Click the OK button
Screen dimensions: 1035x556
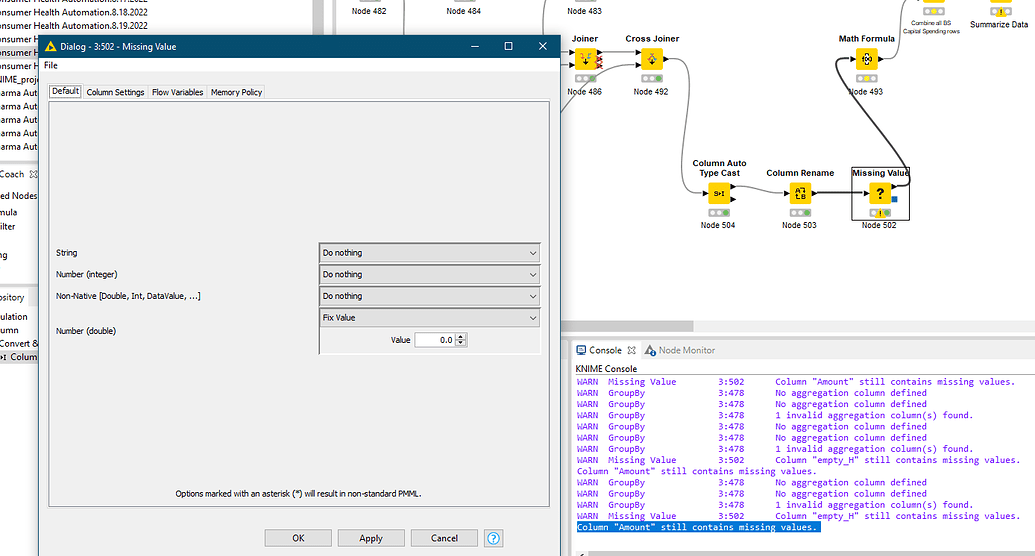298,538
